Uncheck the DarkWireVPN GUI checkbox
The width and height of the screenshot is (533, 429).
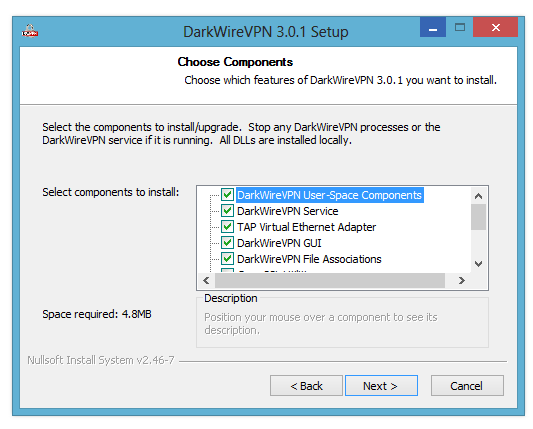tap(227, 242)
